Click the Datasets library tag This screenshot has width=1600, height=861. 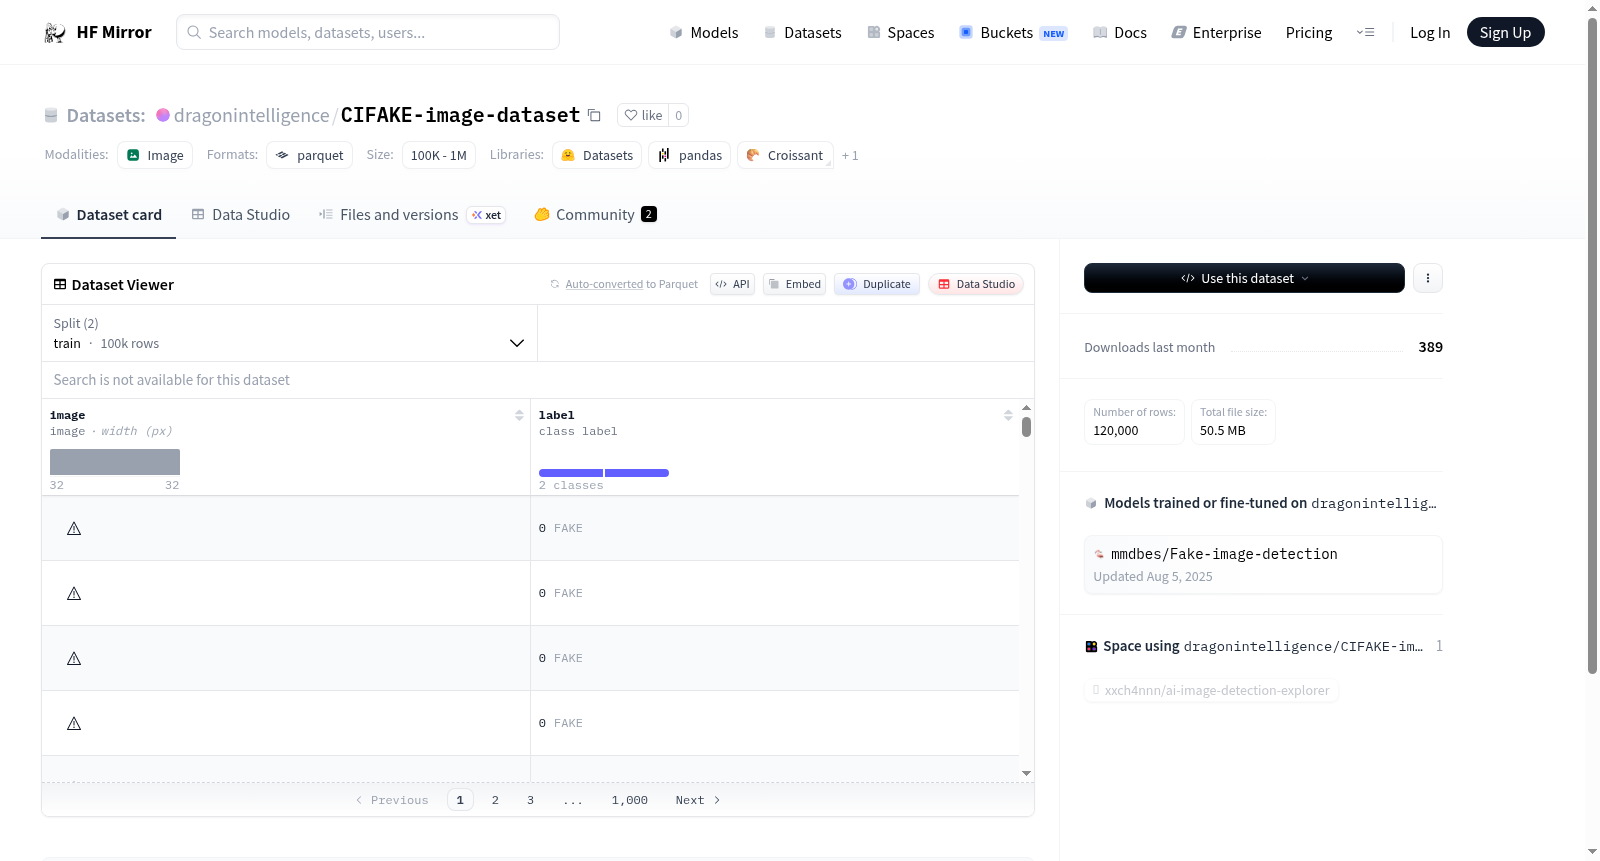pos(597,155)
